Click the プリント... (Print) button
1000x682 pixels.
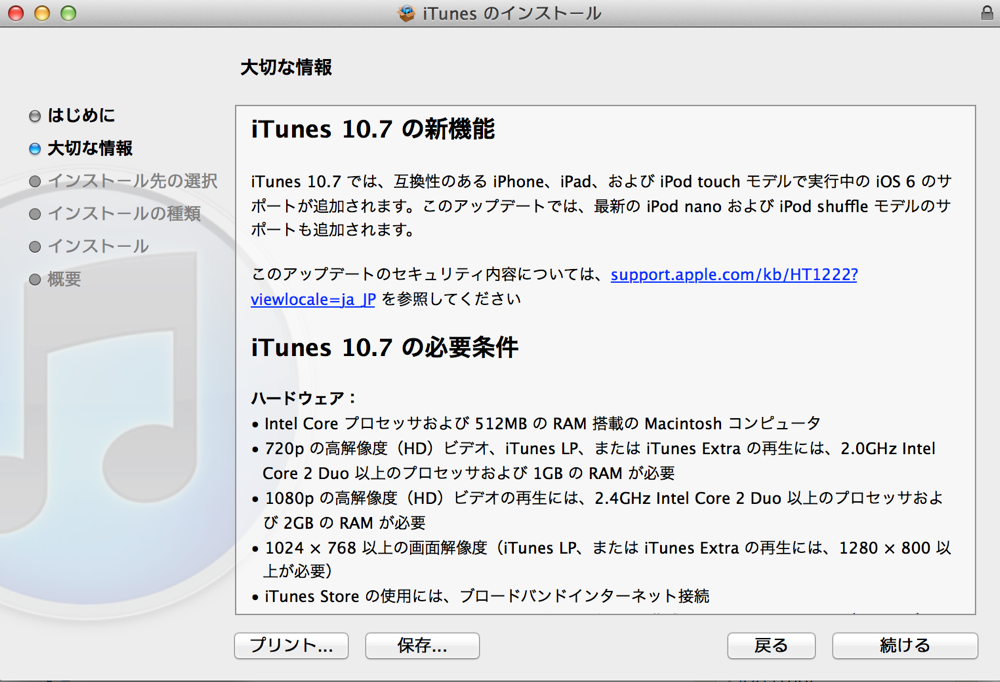[291, 645]
